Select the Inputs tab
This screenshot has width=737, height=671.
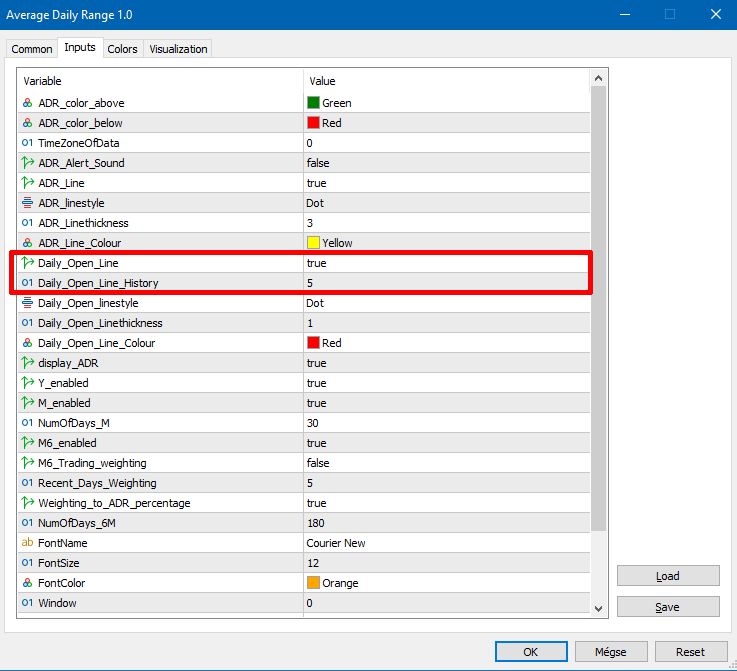pos(80,47)
